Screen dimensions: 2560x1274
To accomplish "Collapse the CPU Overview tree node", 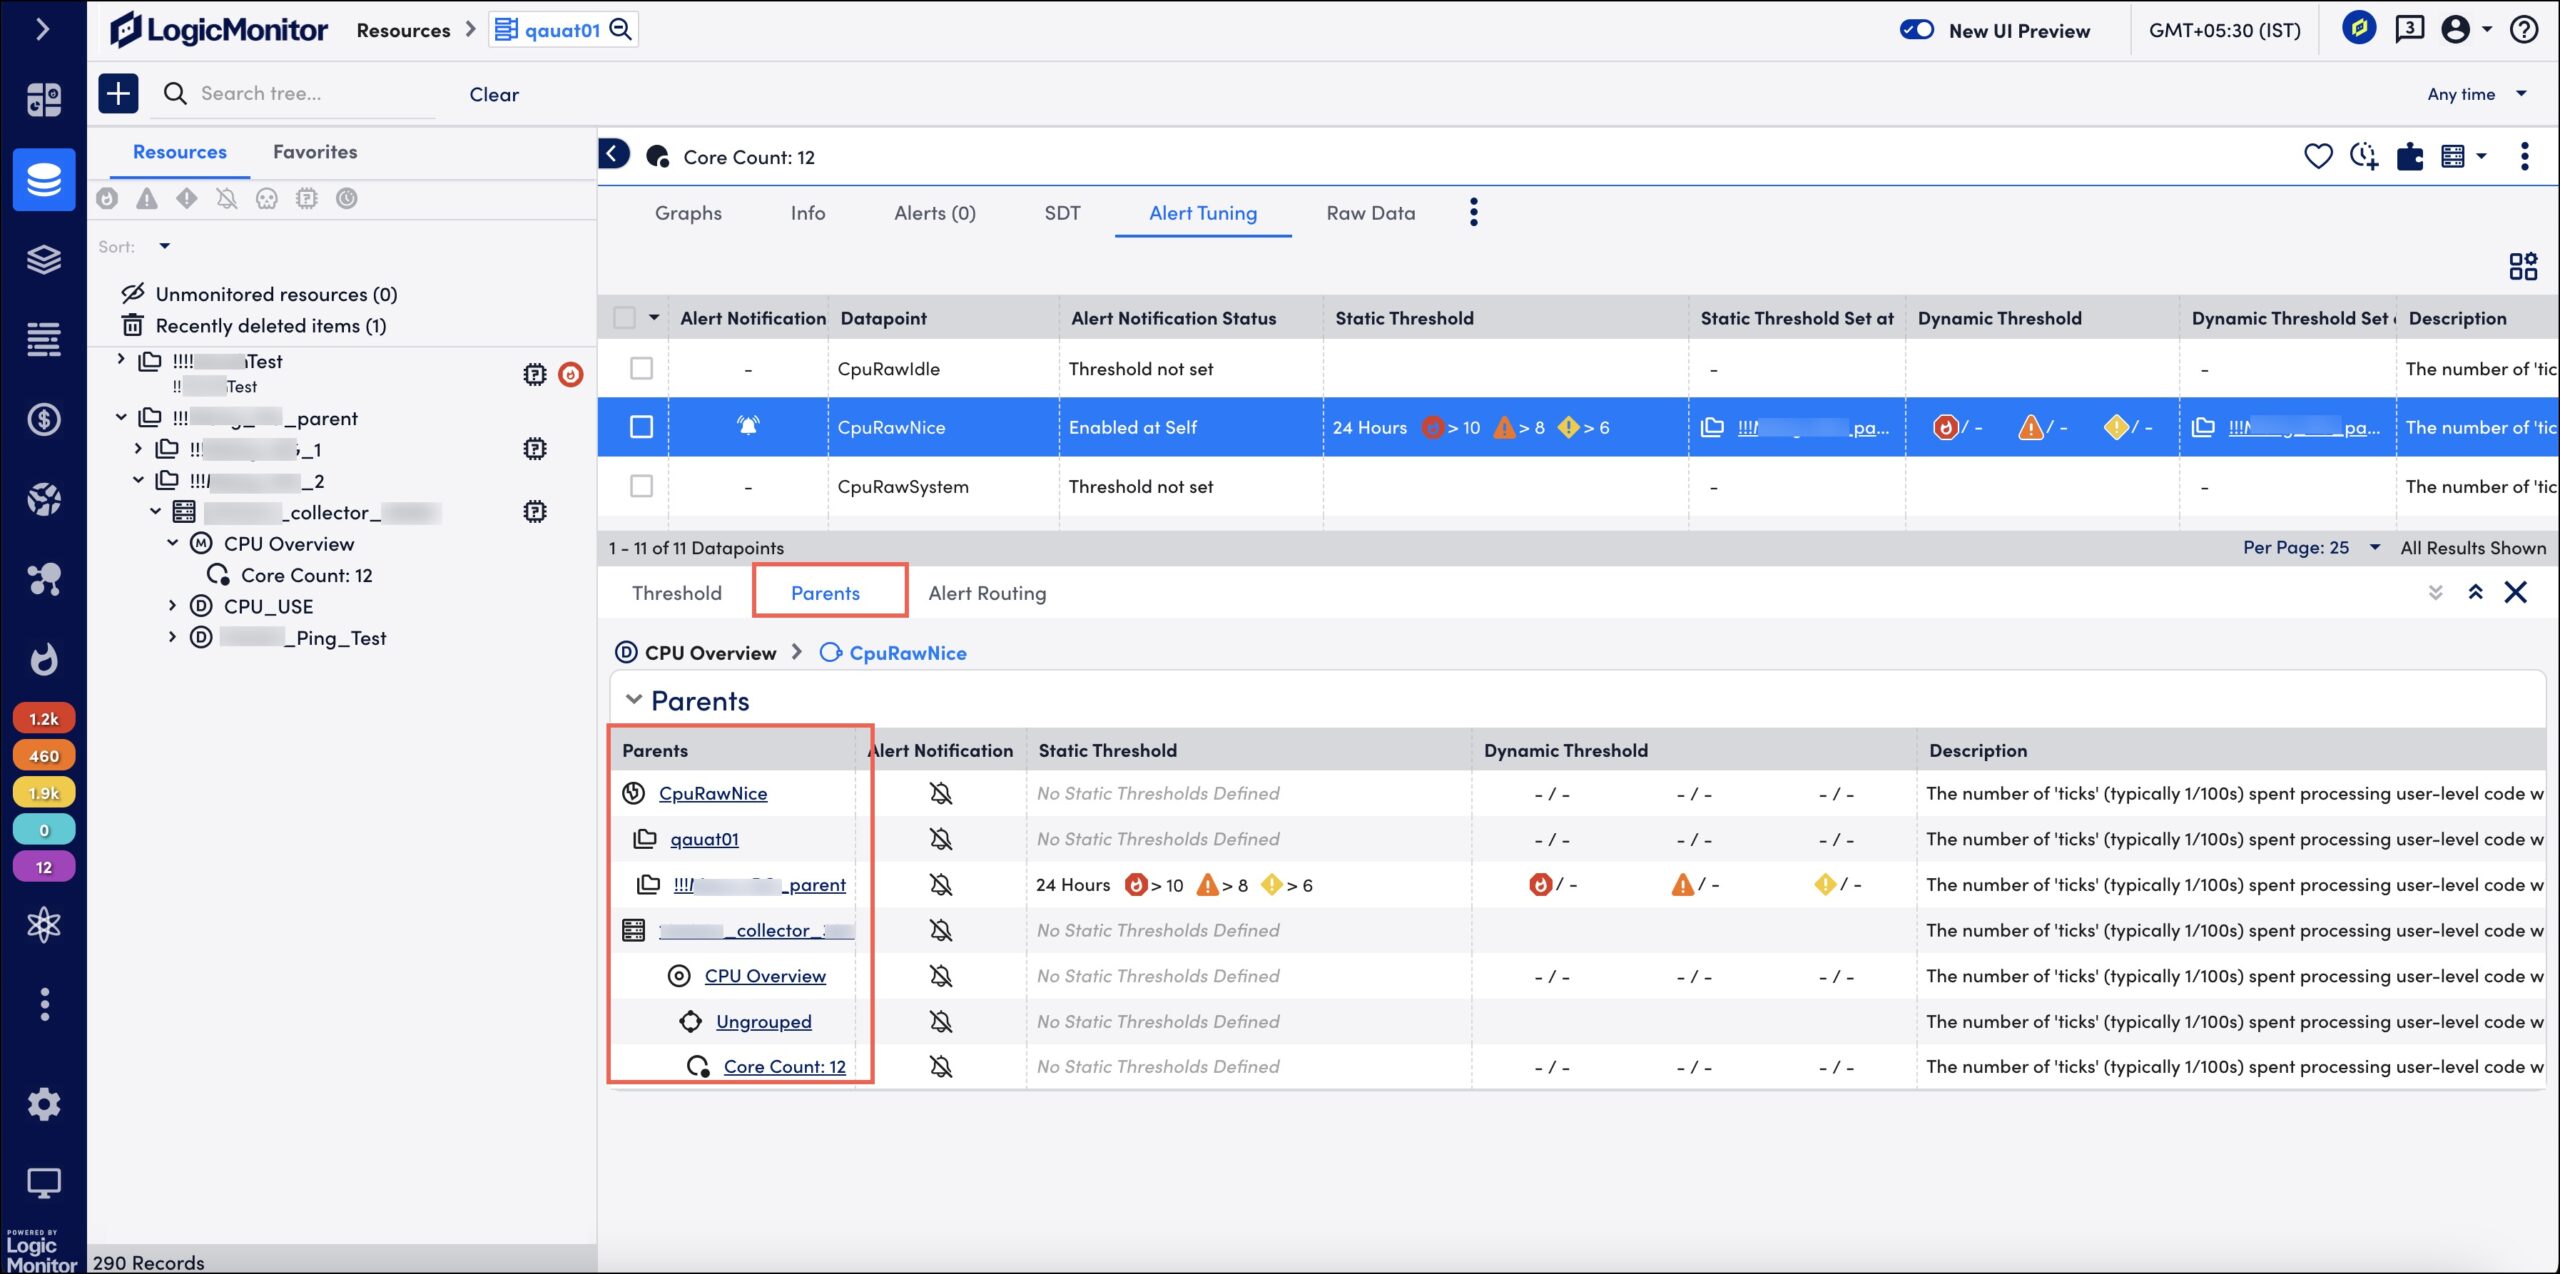I will pos(172,543).
